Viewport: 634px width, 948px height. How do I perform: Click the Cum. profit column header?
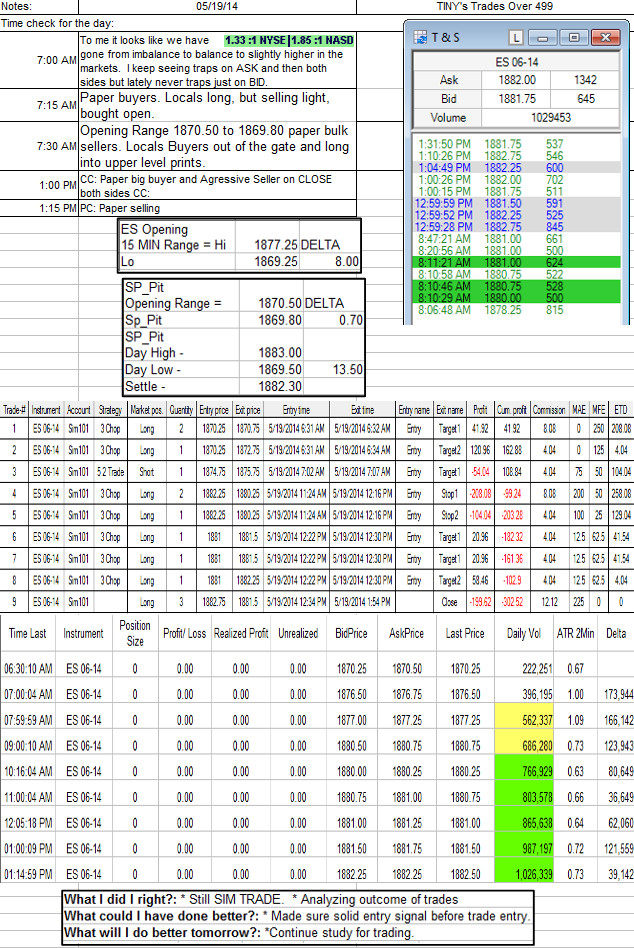click(512, 410)
